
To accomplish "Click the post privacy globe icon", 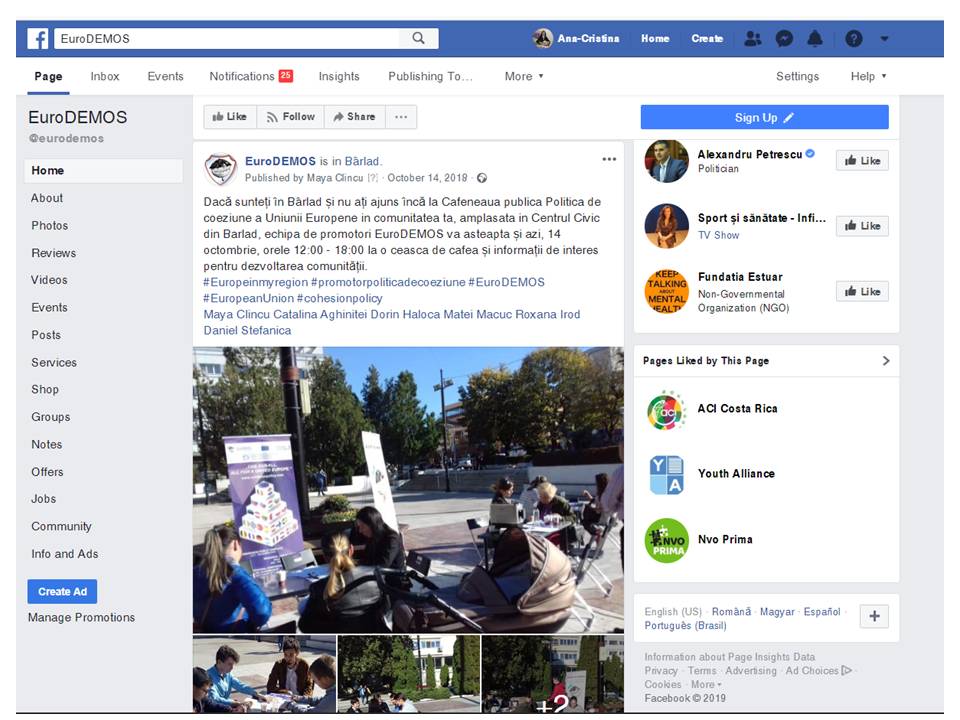I will [x=482, y=178].
